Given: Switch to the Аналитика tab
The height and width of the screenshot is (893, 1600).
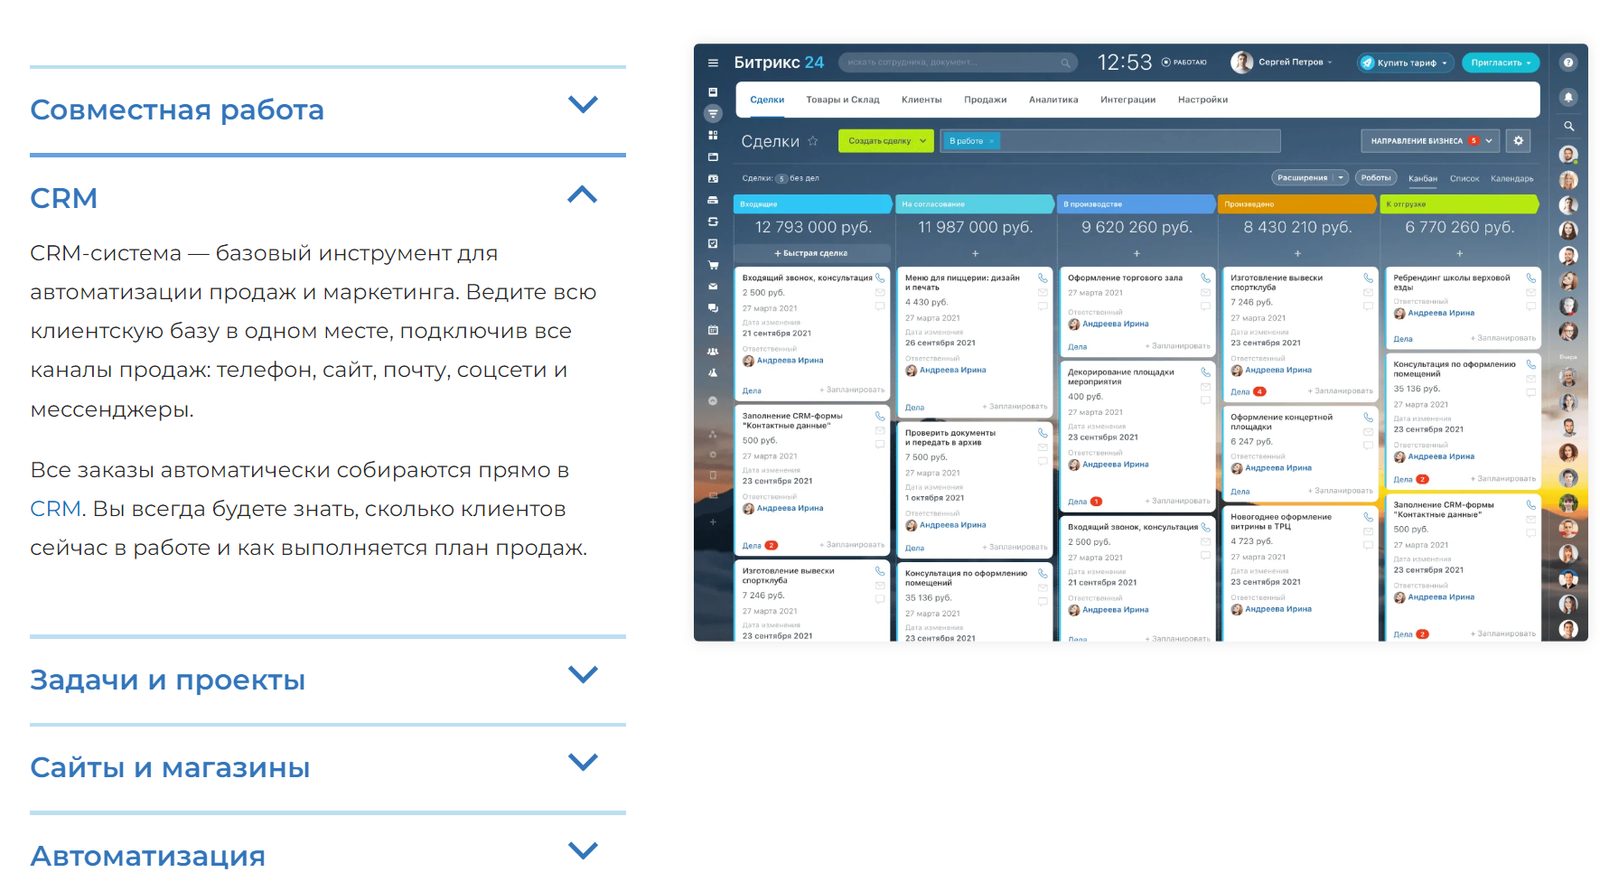Looking at the screenshot, I should [x=1053, y=100].
